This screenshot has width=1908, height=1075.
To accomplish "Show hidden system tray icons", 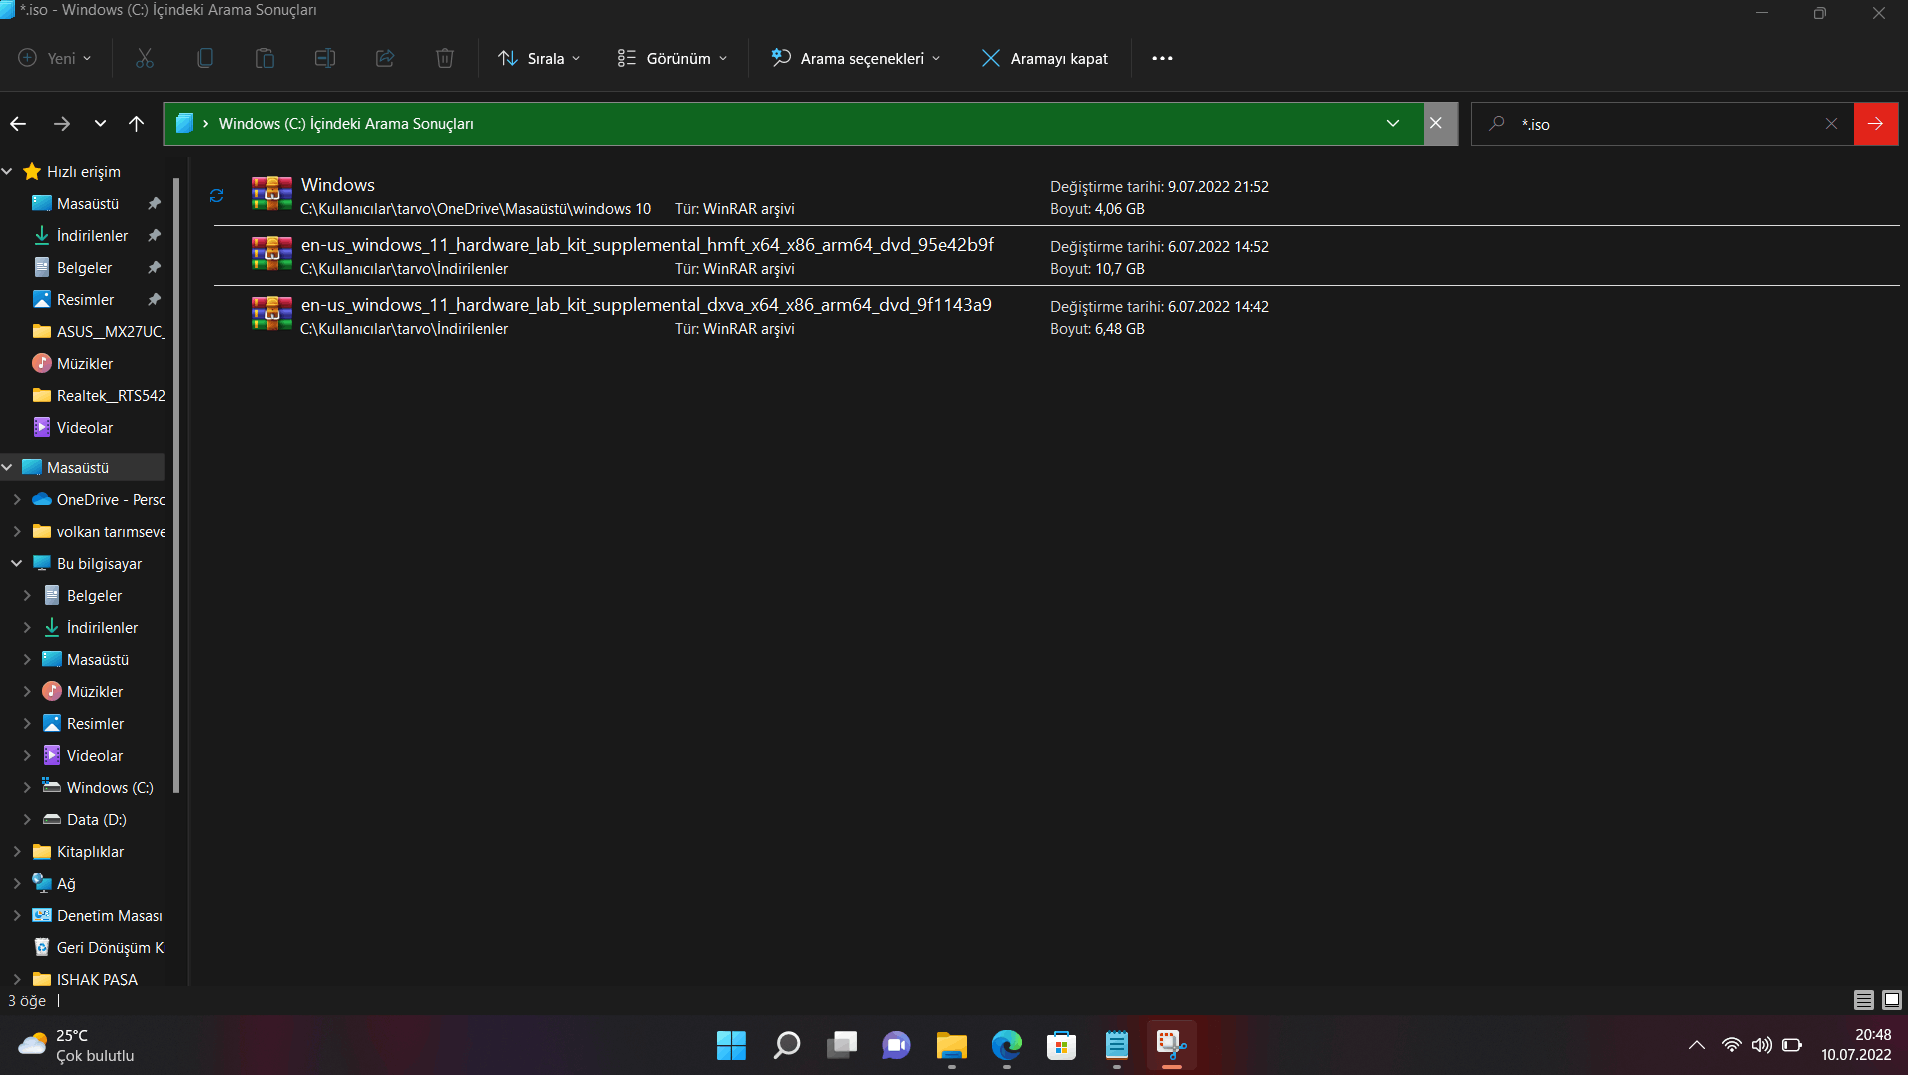I will coord(1697,1045).
